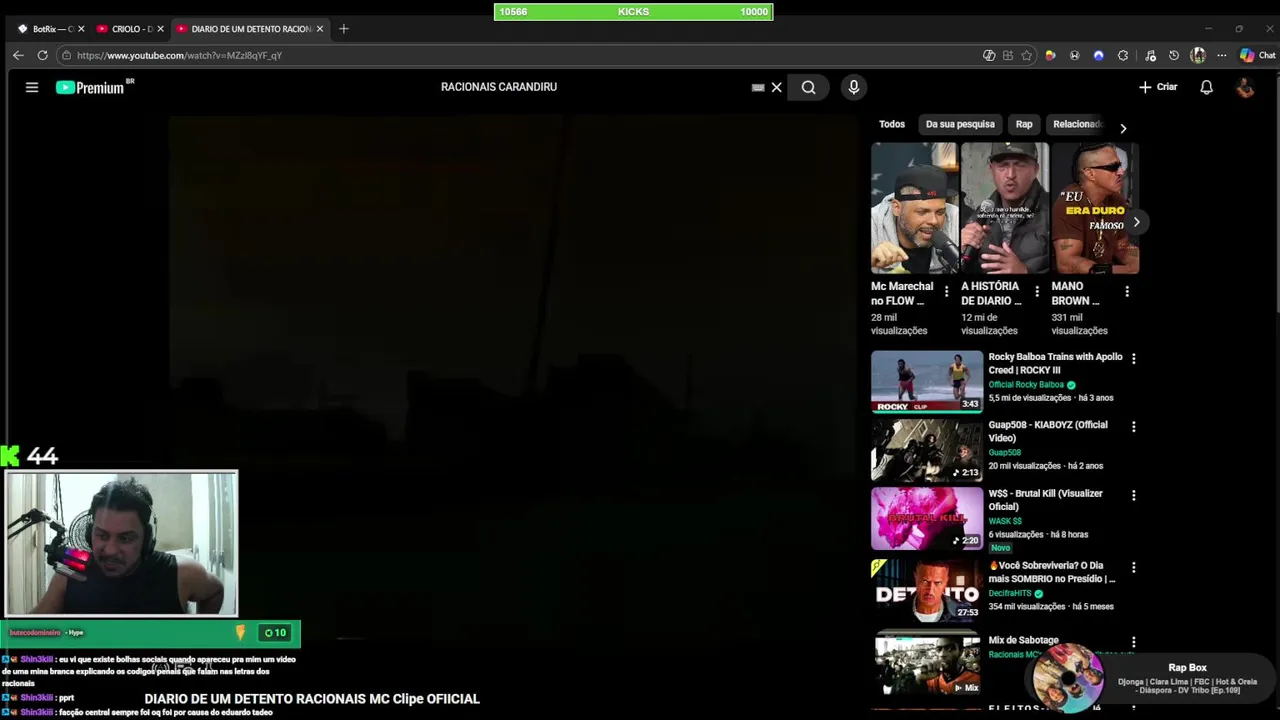
Task: Open the Official Rocky Balboa channel link
Action: point(1026,385)
